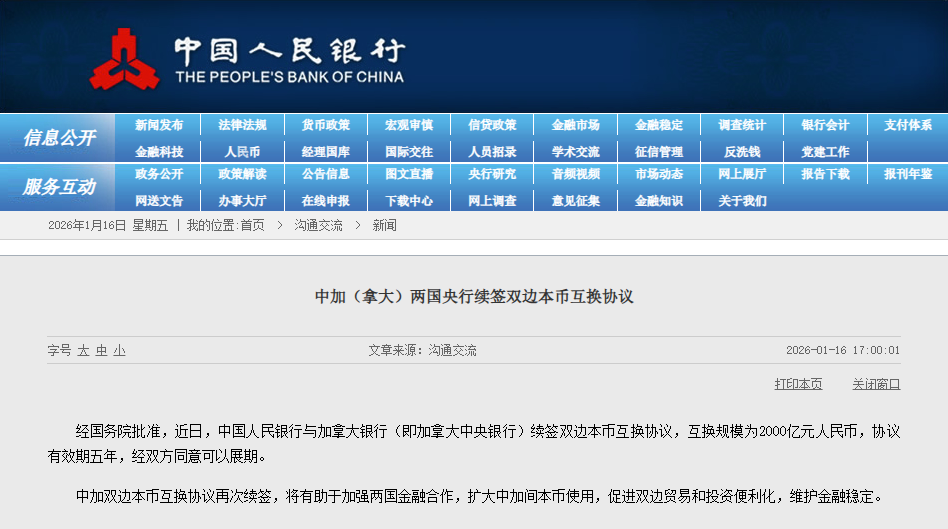This screenshot has height=529, width=948.
Task: Open the 下载中心 page
Action: [x=409, y=200]
